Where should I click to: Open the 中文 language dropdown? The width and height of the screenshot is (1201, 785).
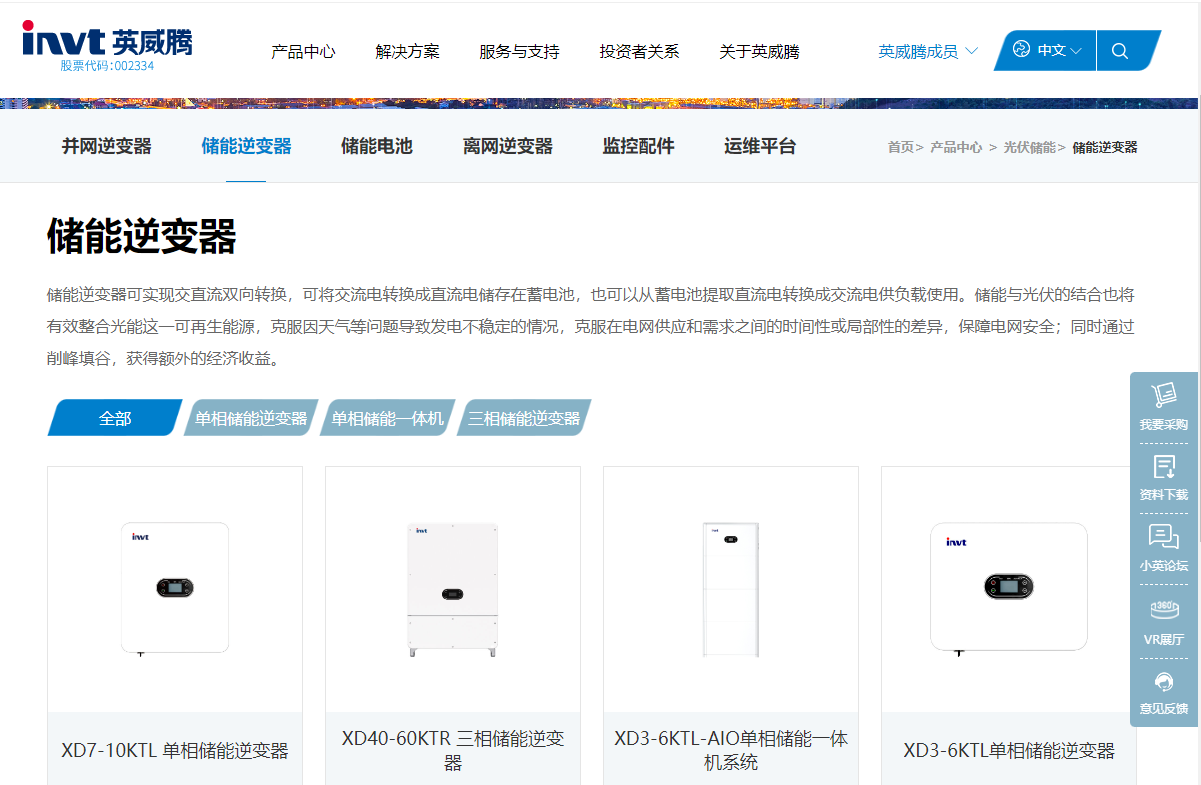point(1059,50)
